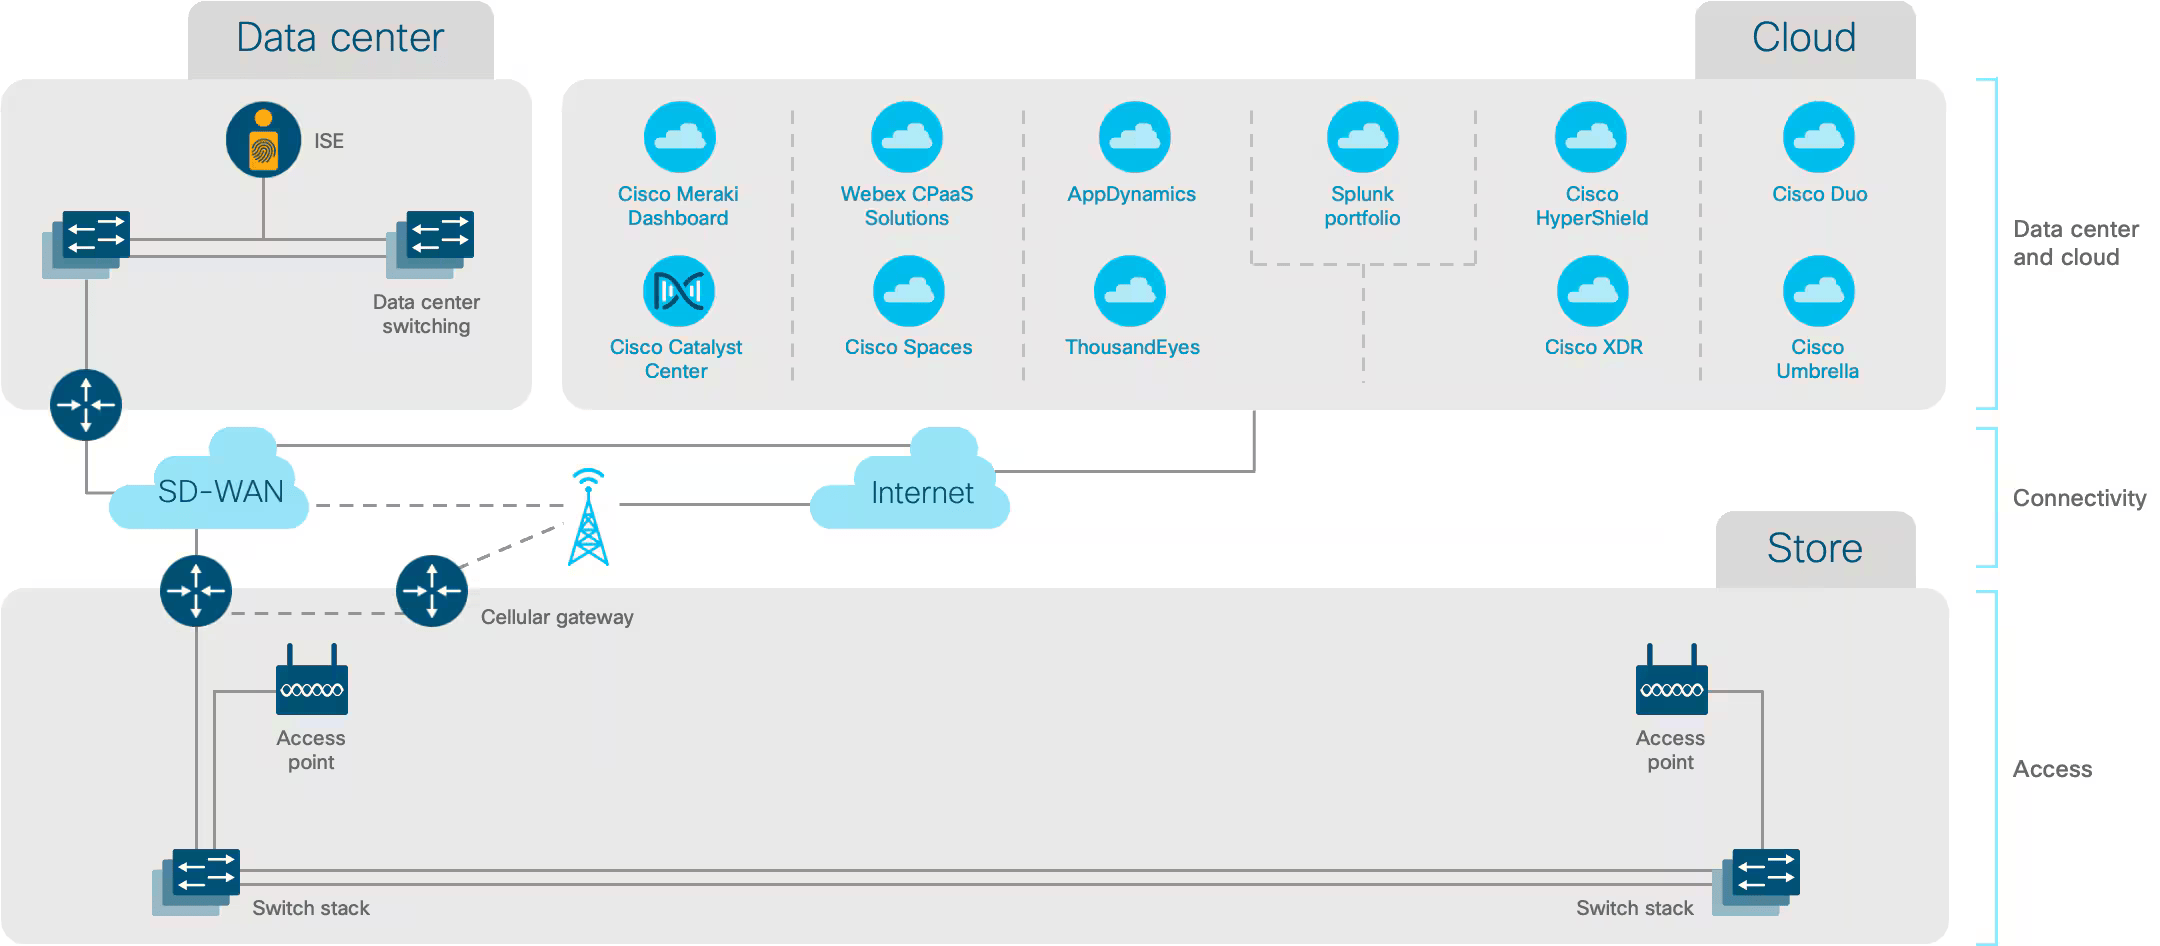Image resolution: width=2160 pixels, height=946 pixels.
Task: Click the left 'Access point' label
Action: coord(311,750)
